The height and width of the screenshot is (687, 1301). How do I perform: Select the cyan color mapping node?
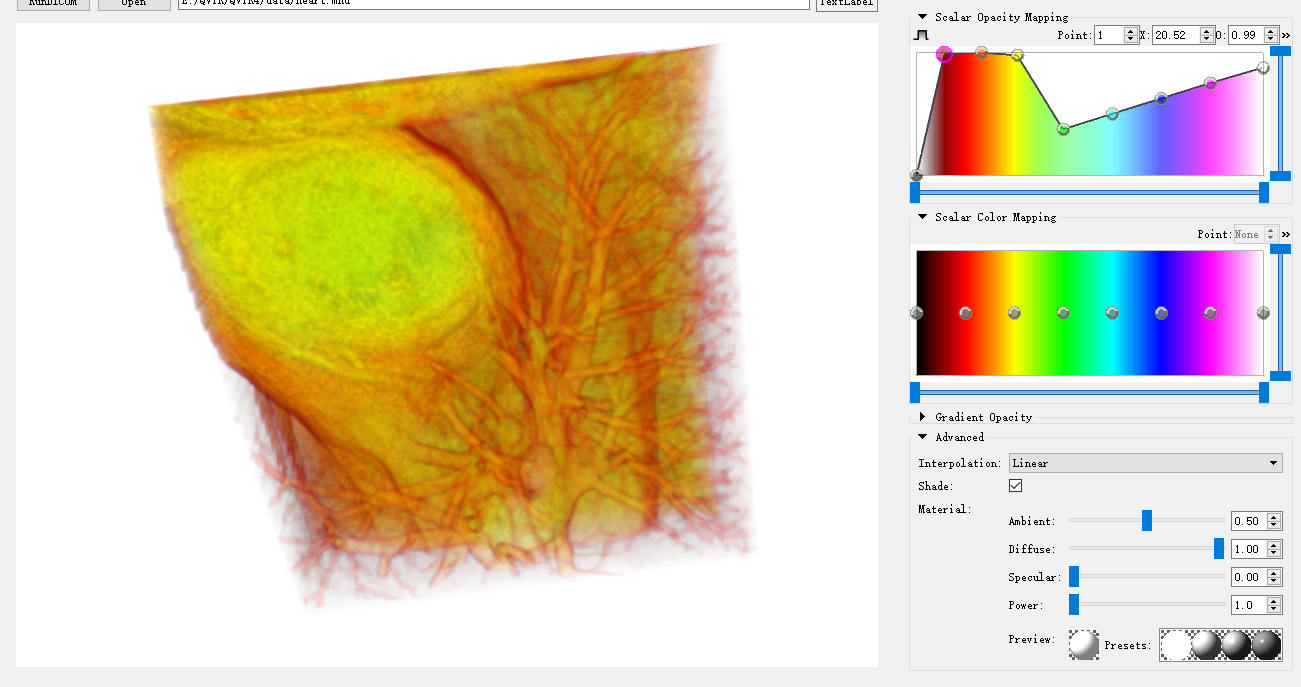(x=1112, y=313)
